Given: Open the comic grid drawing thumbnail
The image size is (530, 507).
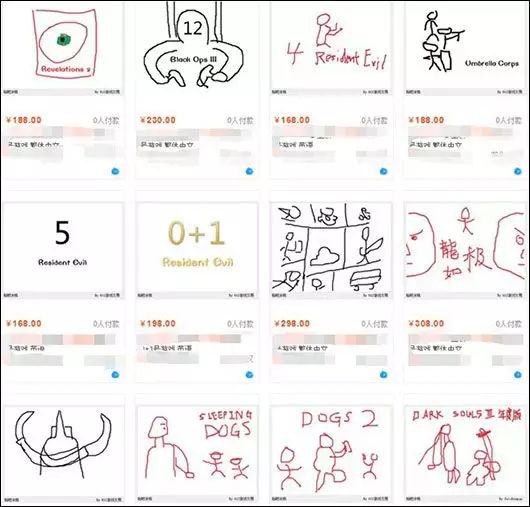Looking at the screenshot, I should (x=331, y=250).
